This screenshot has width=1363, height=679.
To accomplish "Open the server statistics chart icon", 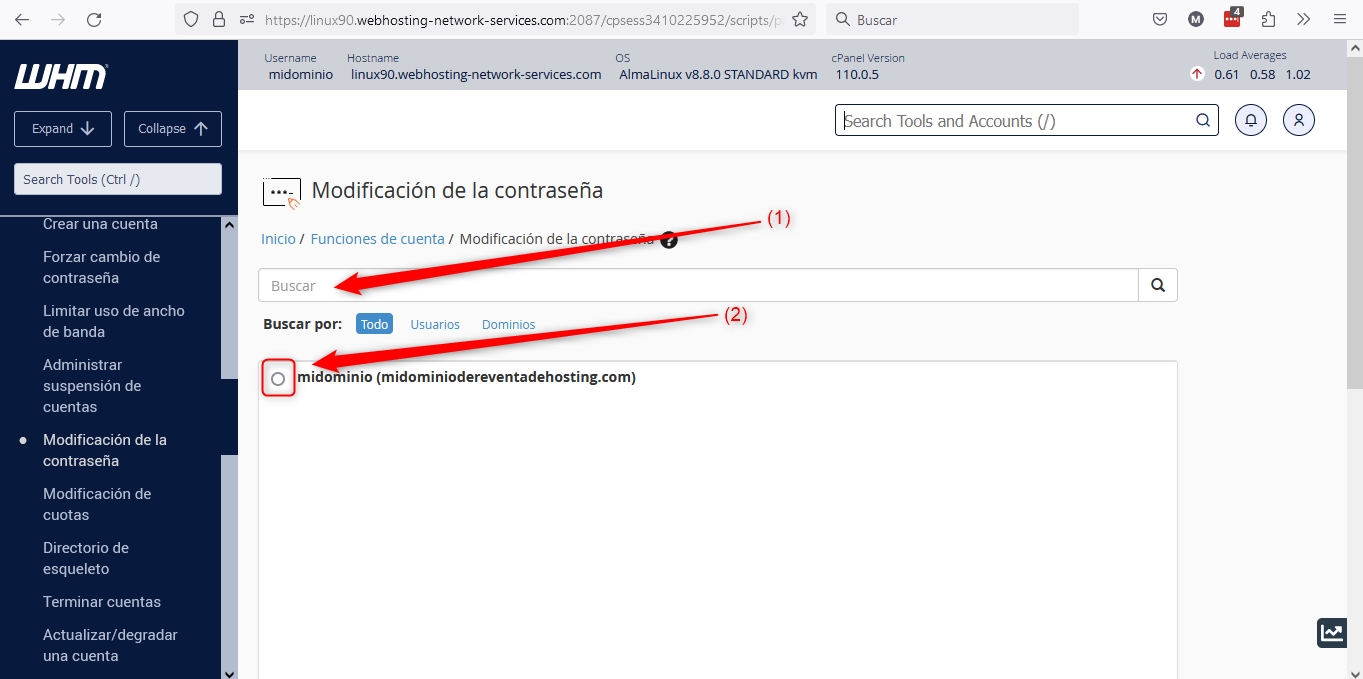I will (x=1332, y=632).
